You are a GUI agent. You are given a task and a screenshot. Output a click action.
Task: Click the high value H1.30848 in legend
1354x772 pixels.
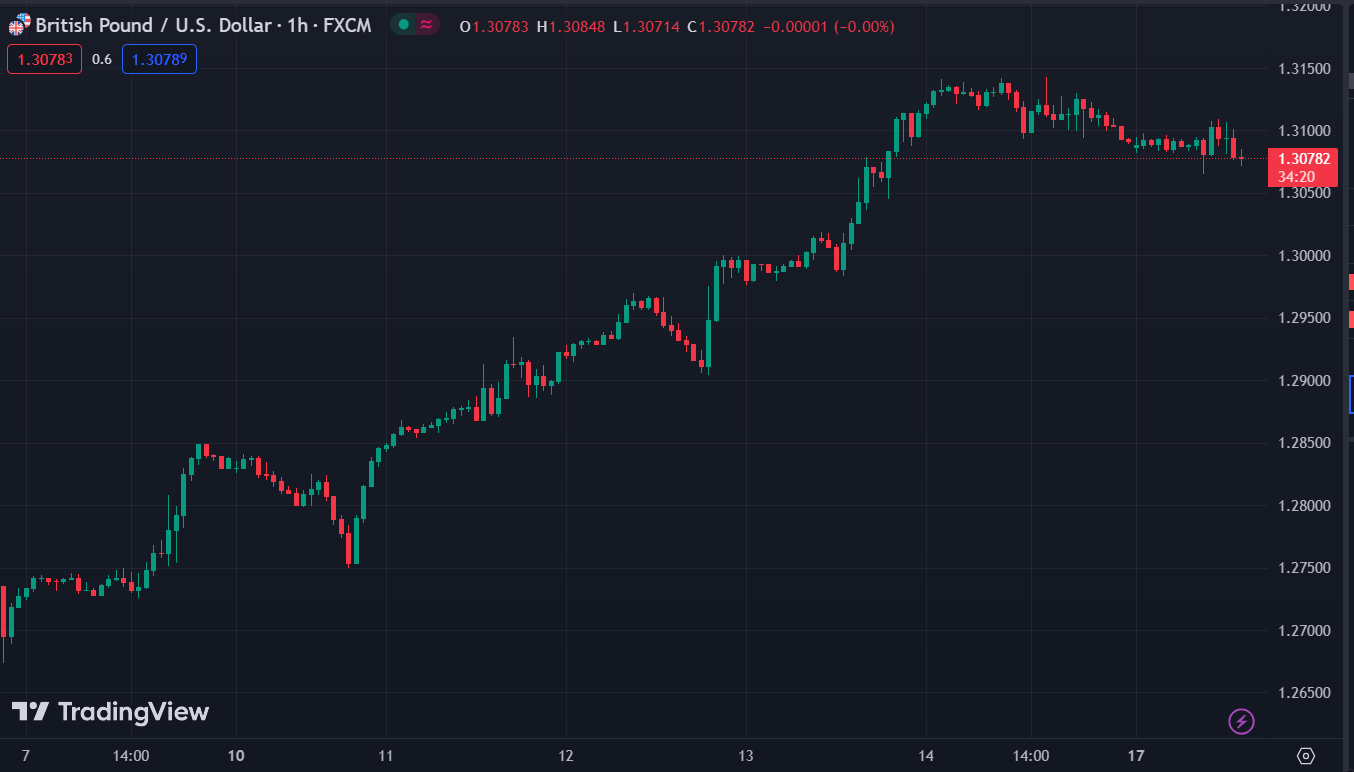pos(571,26)
